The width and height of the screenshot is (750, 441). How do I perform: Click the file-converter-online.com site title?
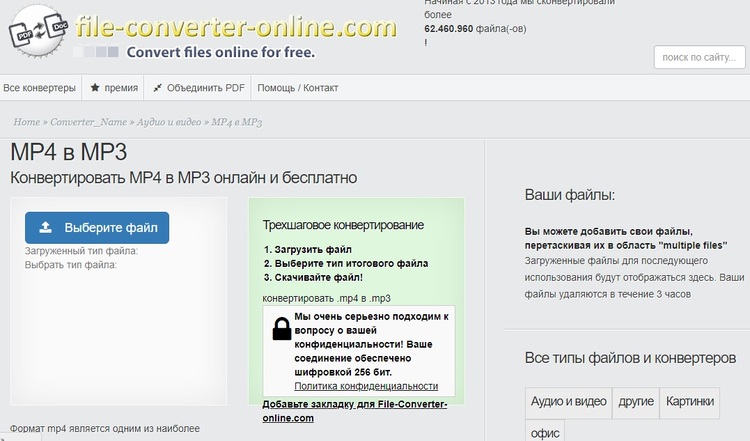click(236, 27)
